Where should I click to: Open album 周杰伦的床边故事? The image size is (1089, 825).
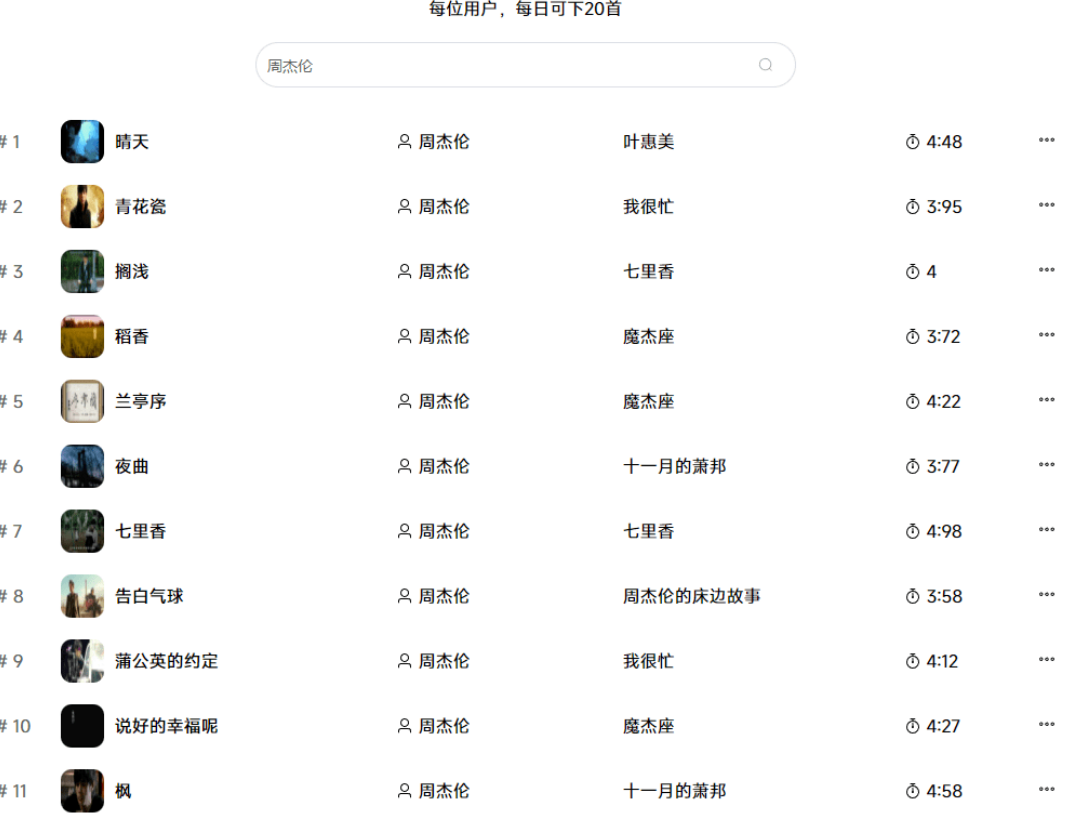point(691,596)
